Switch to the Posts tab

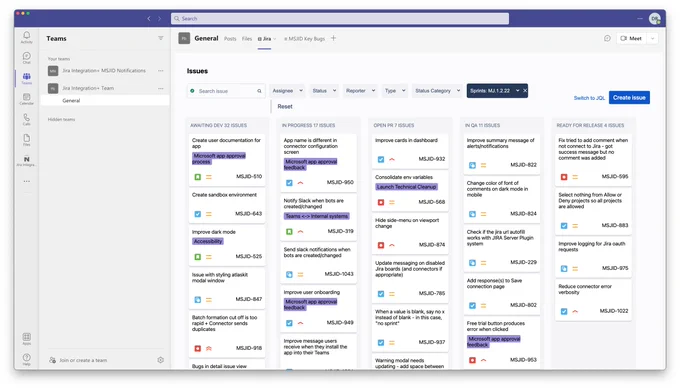point(230,39)
